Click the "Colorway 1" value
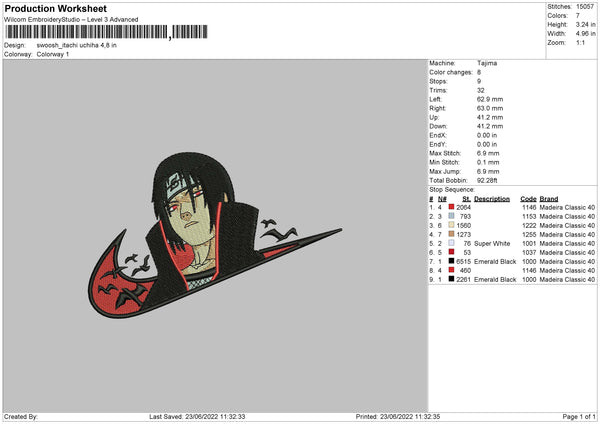This screenshot has width=600, height=424. pos(53,54)
